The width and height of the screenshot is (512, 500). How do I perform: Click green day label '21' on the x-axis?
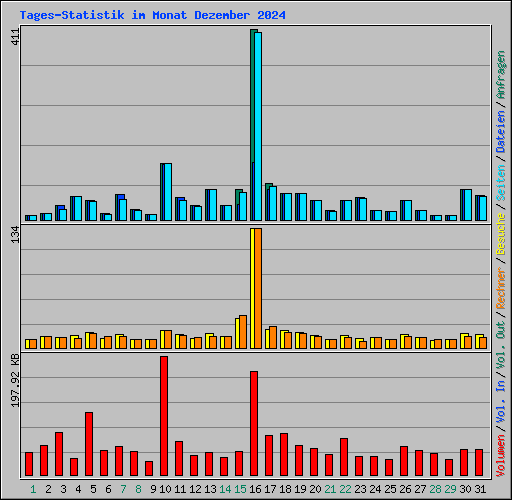(x=330, y=489)
